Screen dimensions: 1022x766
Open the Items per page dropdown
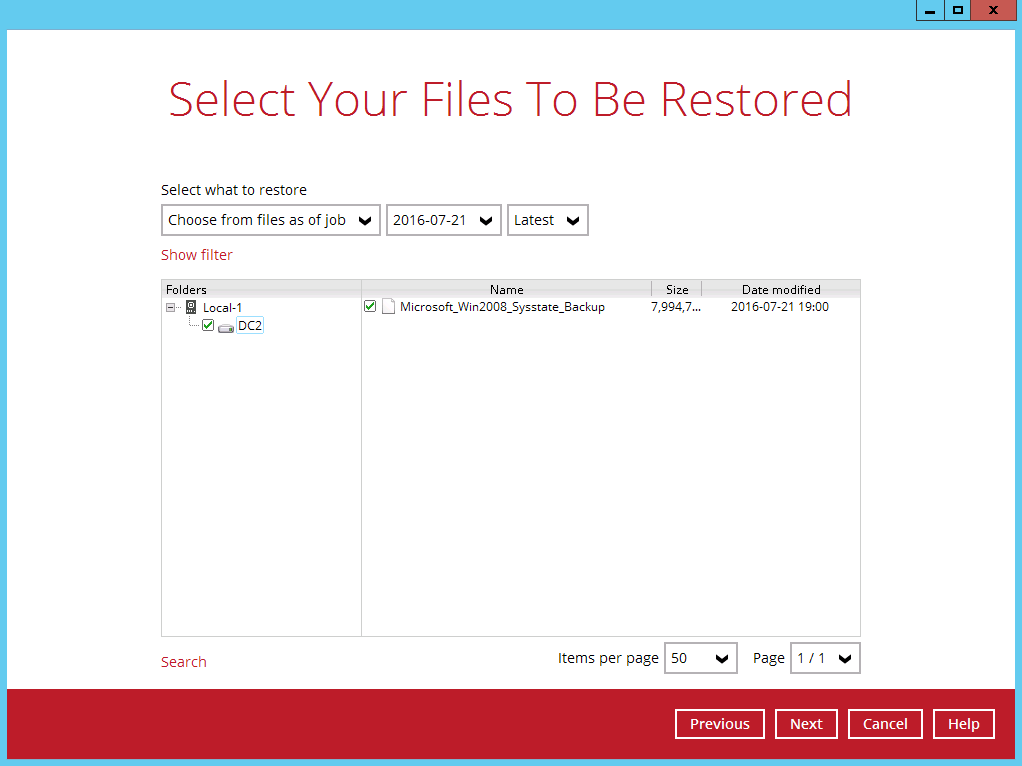(701, 658)
